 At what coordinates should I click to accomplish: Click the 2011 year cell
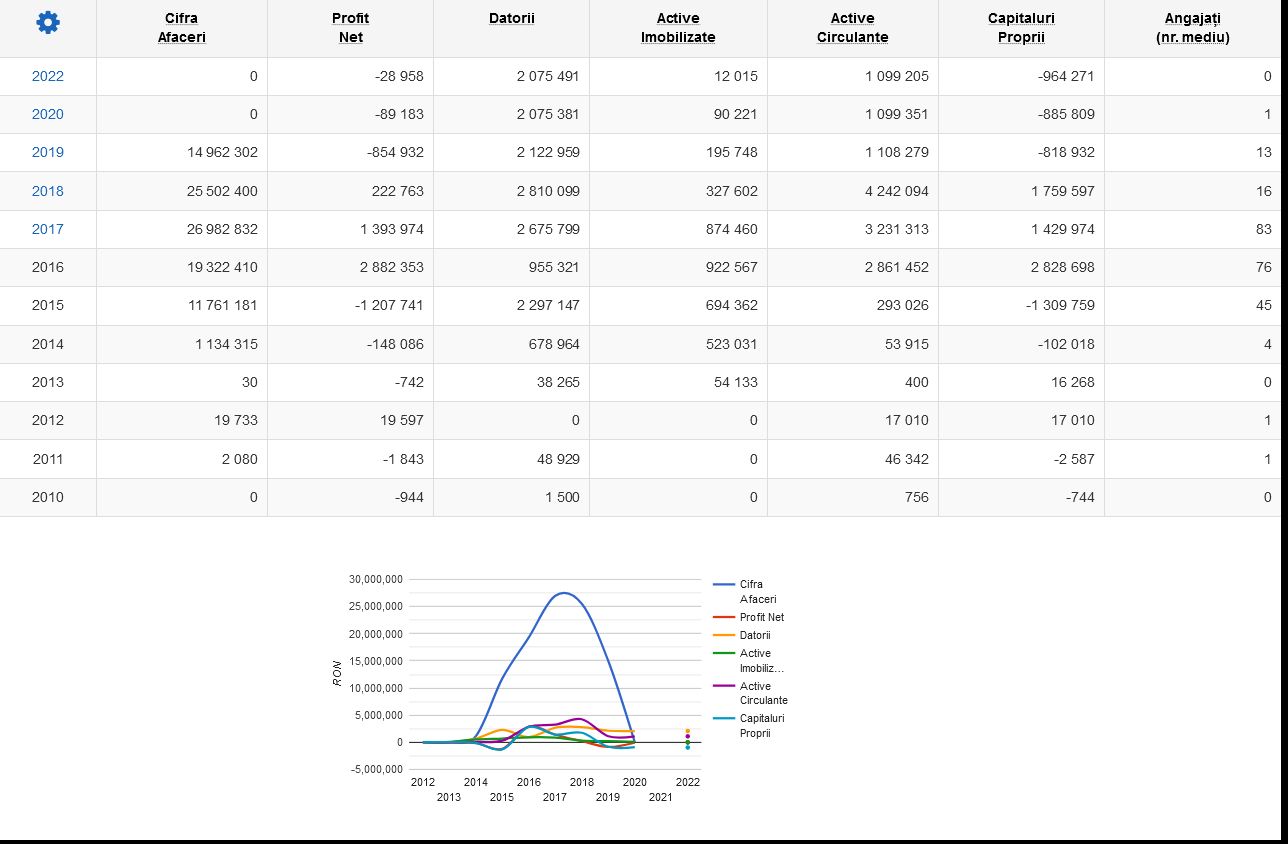pos(47,459)
